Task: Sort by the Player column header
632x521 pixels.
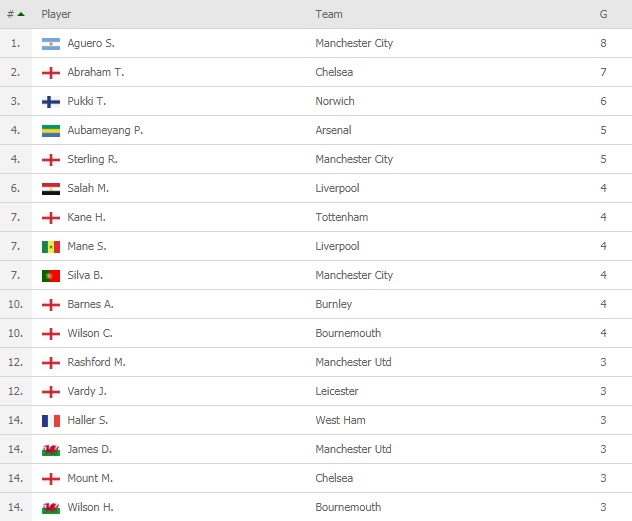Action: pyautogui.click(x=56, y=14)
